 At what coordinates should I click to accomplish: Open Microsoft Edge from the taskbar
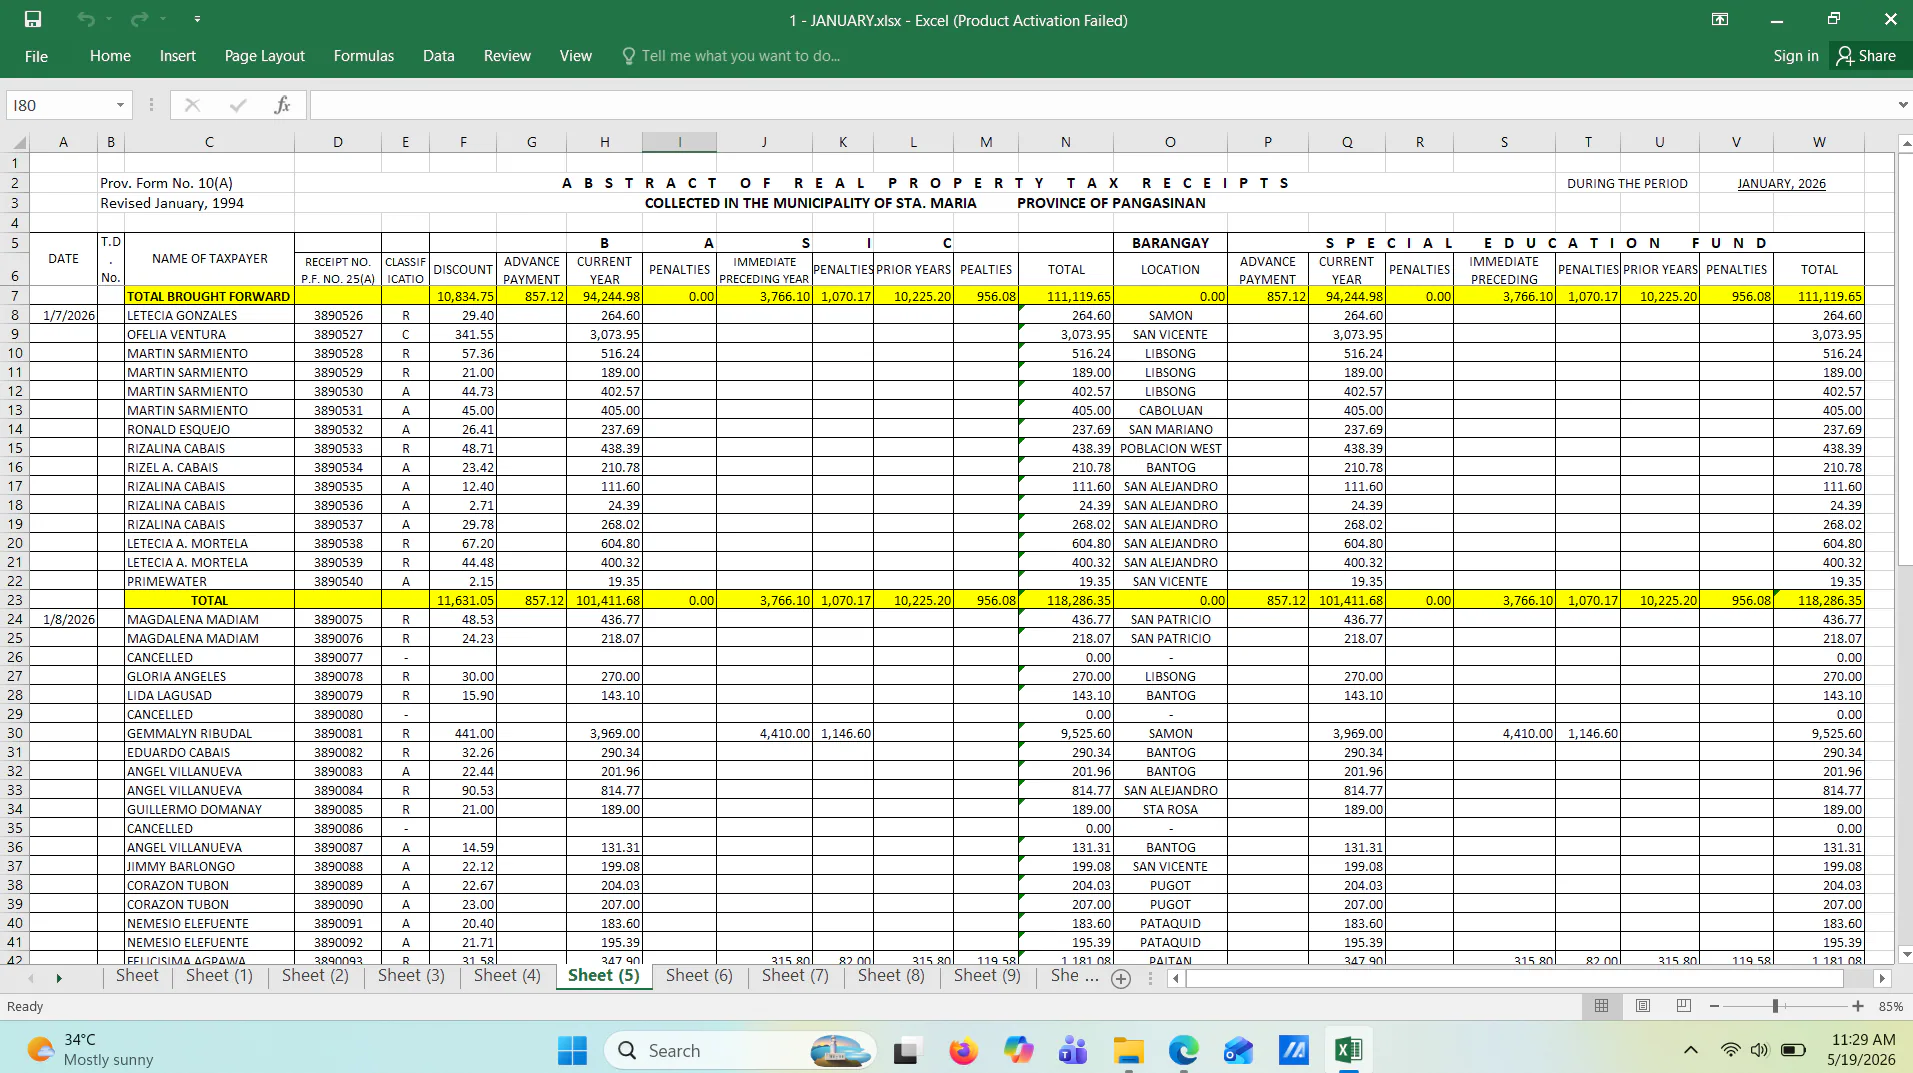(1183, 1050)
